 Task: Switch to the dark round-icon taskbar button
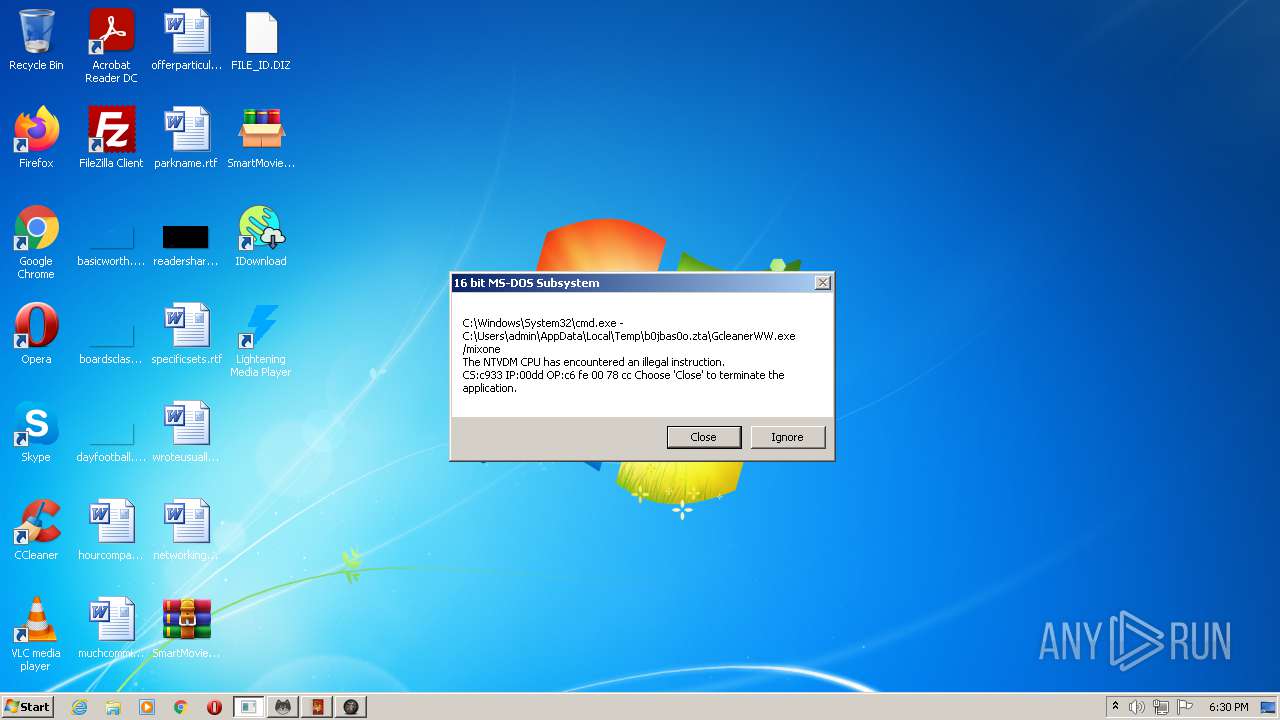click(x=351, y=707)
